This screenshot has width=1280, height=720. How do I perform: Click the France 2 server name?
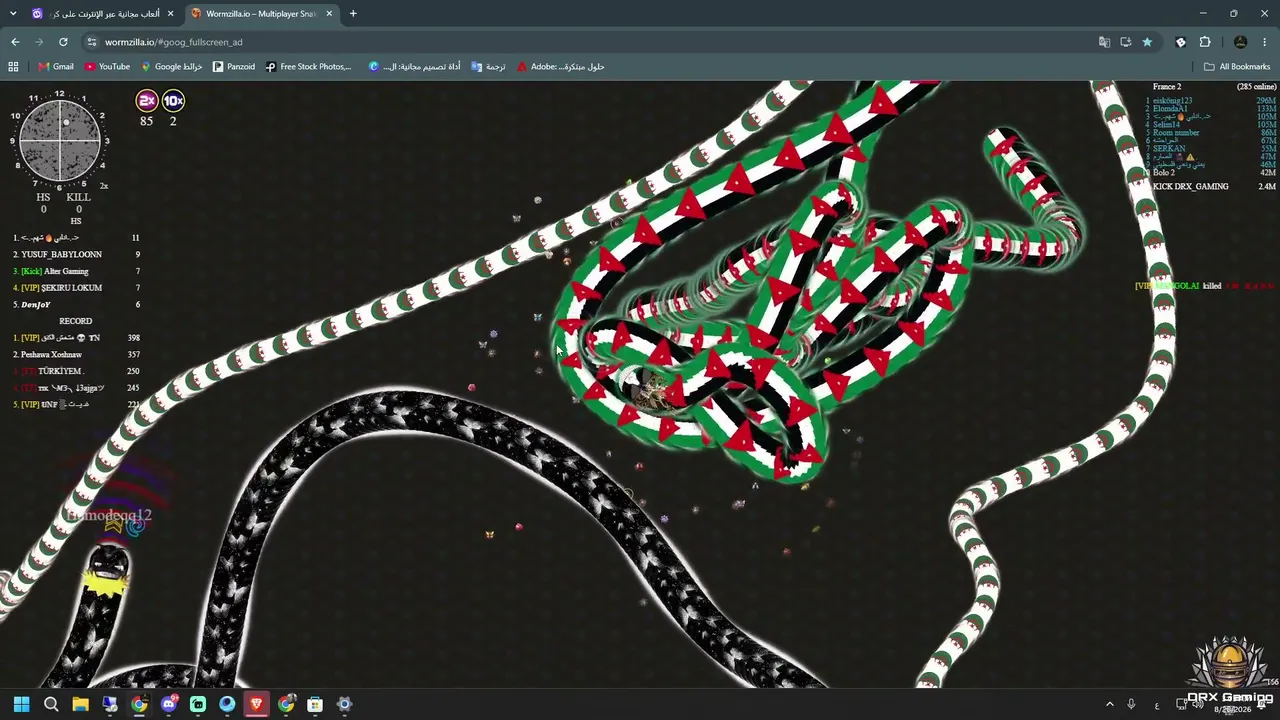point(1166,87)
